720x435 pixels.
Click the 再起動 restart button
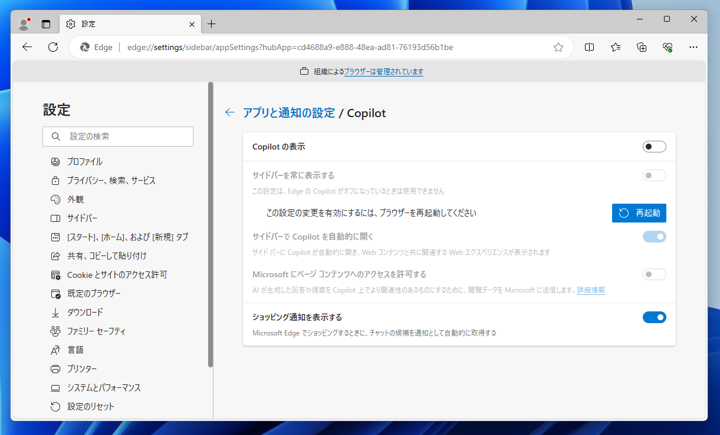pyautogui.click(x=639, y=213)
